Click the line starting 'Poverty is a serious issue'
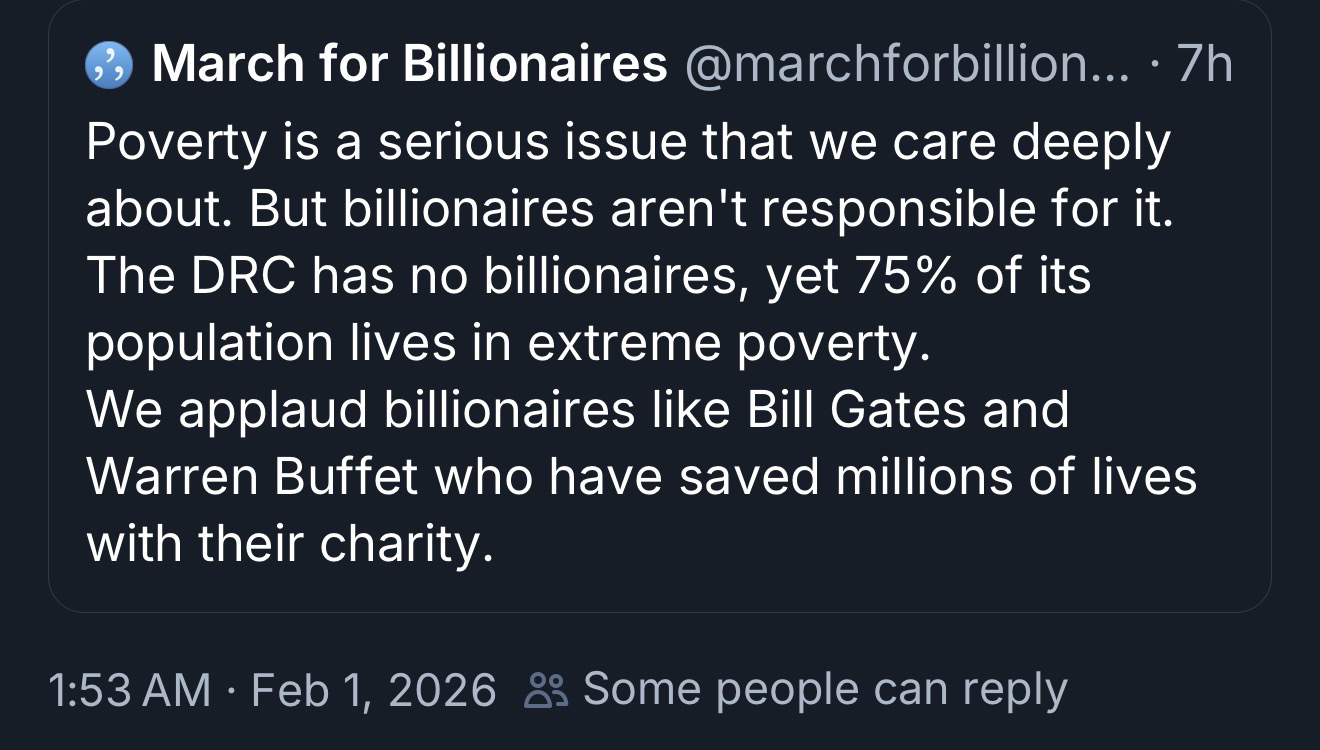The width and height of the screenshot is (1320, 750). [627, 143]
